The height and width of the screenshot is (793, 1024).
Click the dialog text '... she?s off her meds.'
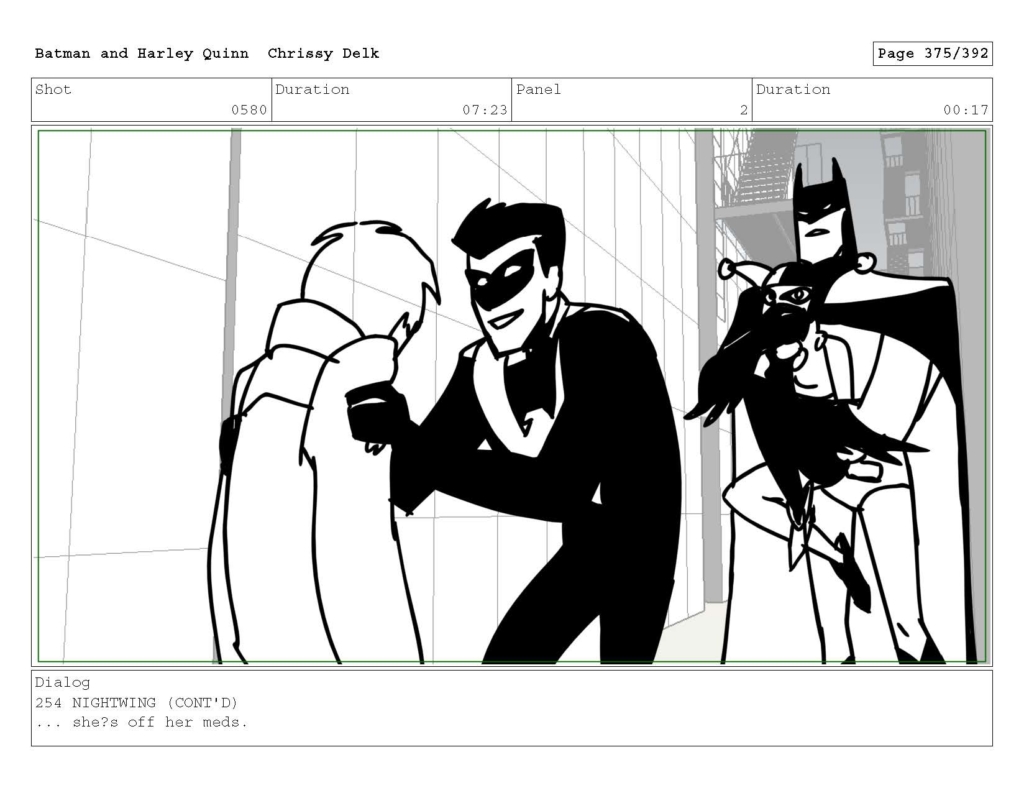(x=142, y=722)
